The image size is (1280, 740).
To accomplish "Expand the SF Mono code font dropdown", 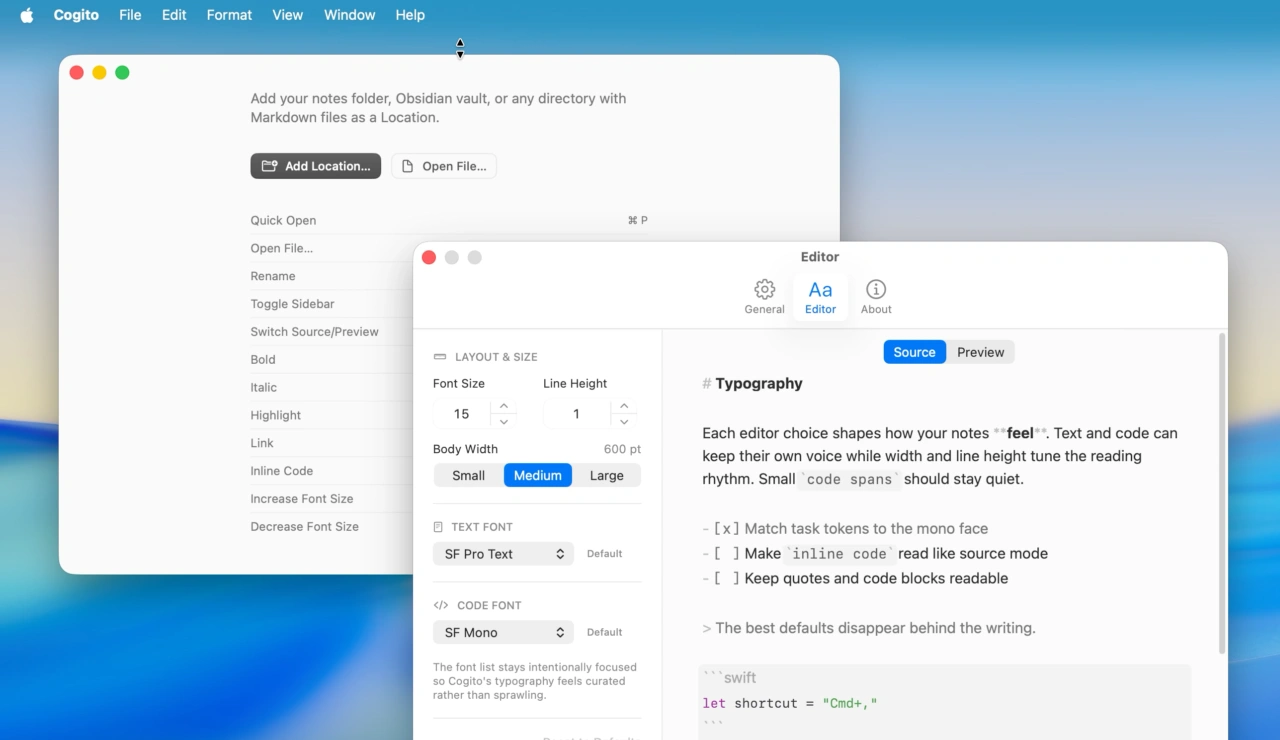I will (503, 633).
